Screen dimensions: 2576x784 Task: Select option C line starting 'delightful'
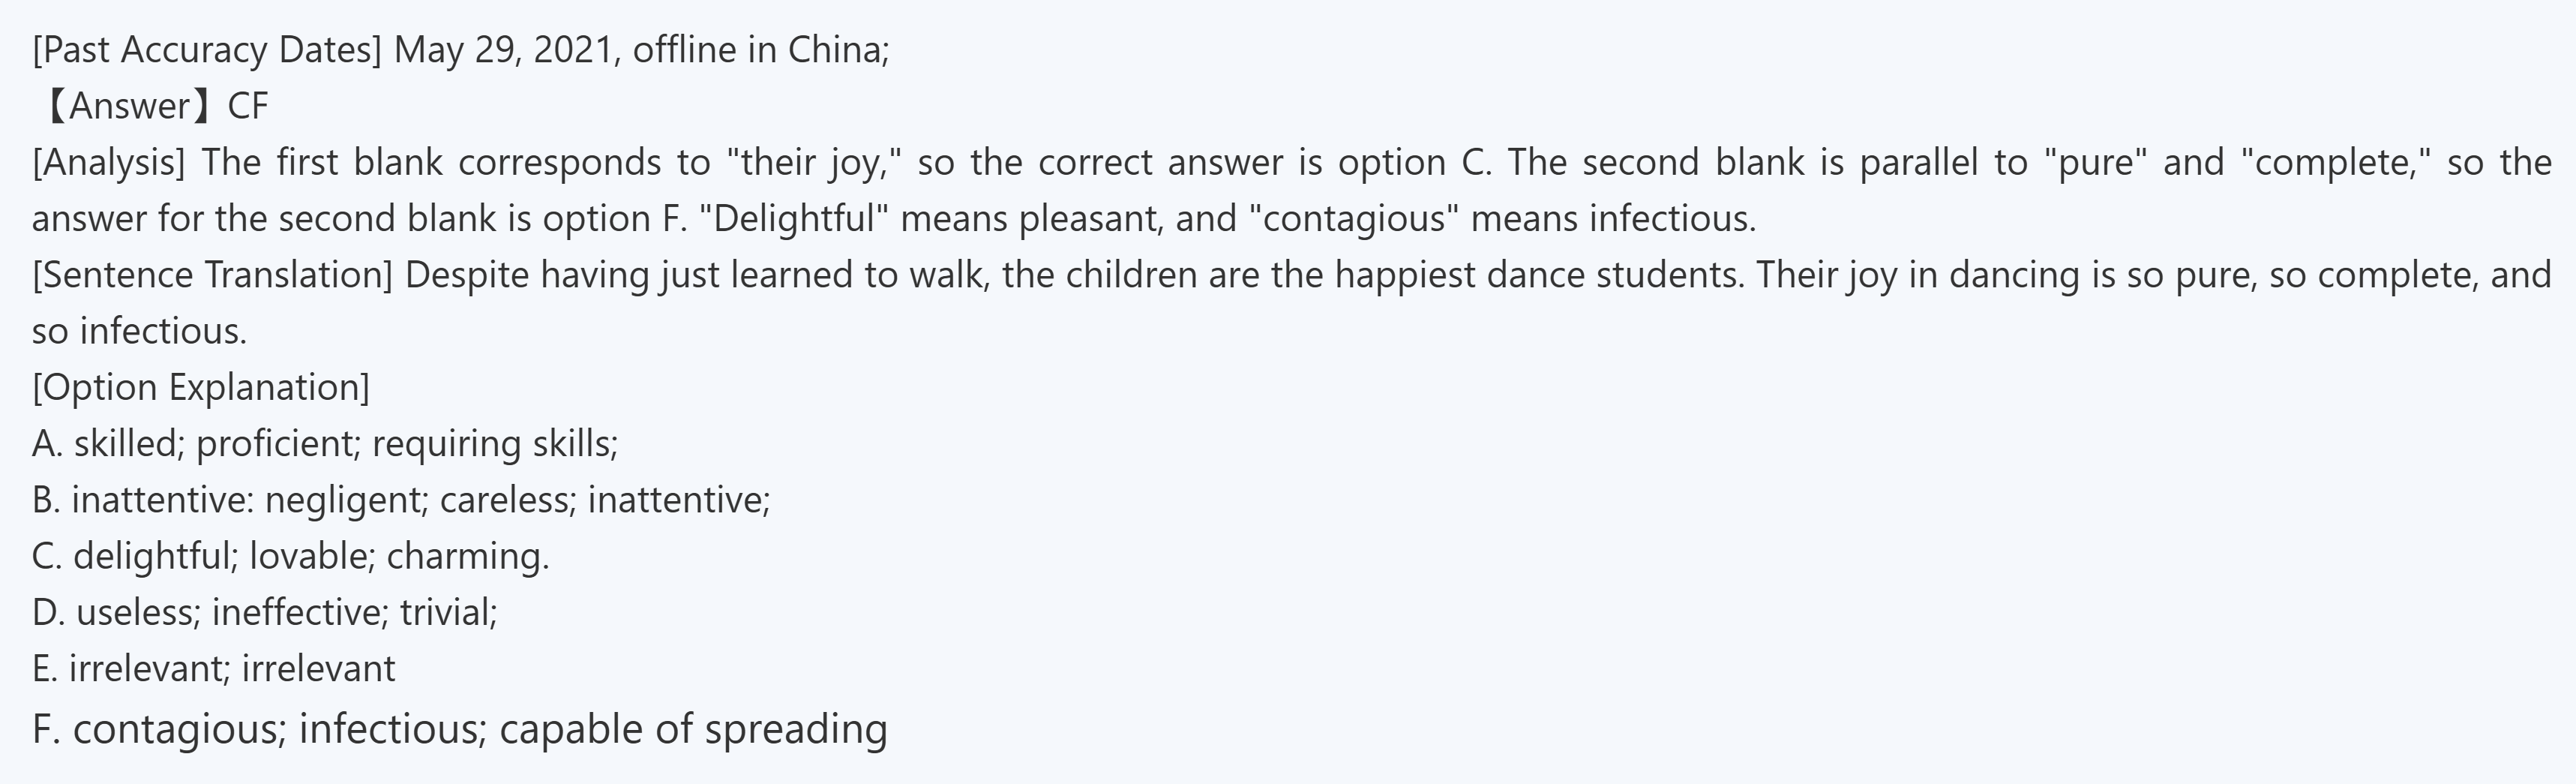point(291,555)
